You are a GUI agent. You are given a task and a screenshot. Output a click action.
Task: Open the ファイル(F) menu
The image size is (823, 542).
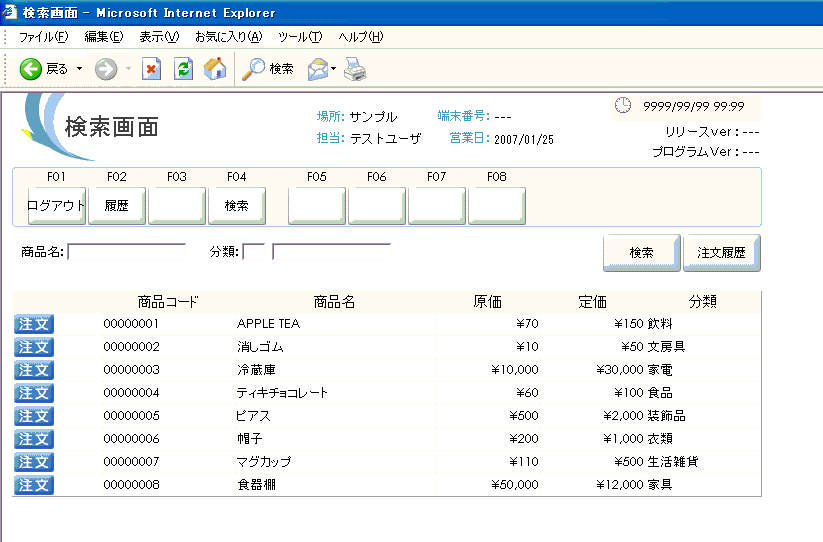click(44, 37)
